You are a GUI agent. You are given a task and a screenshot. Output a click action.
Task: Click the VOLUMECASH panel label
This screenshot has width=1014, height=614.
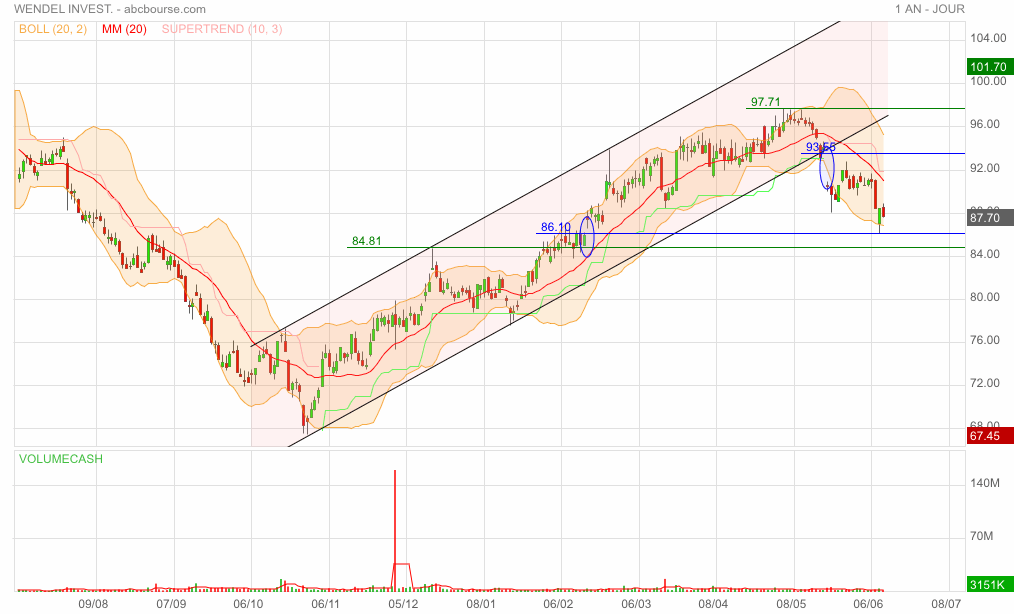click(x=61, y=459)
